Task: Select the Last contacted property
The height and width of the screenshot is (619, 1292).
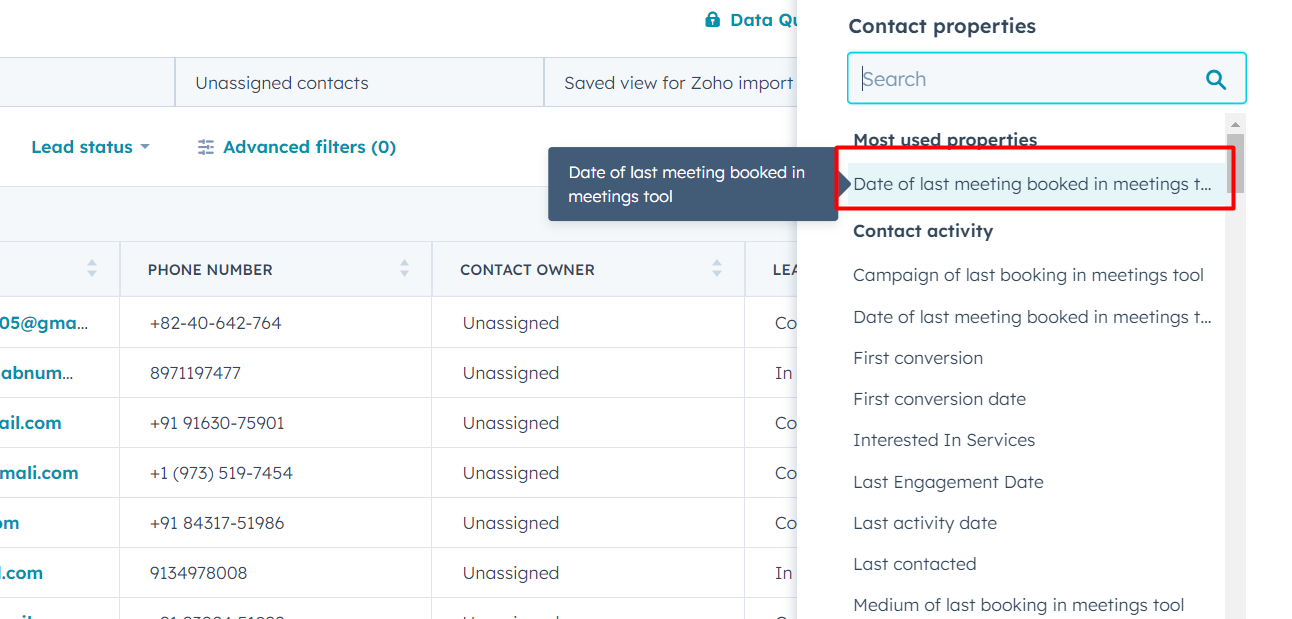Action: click(x=915, y=563)
